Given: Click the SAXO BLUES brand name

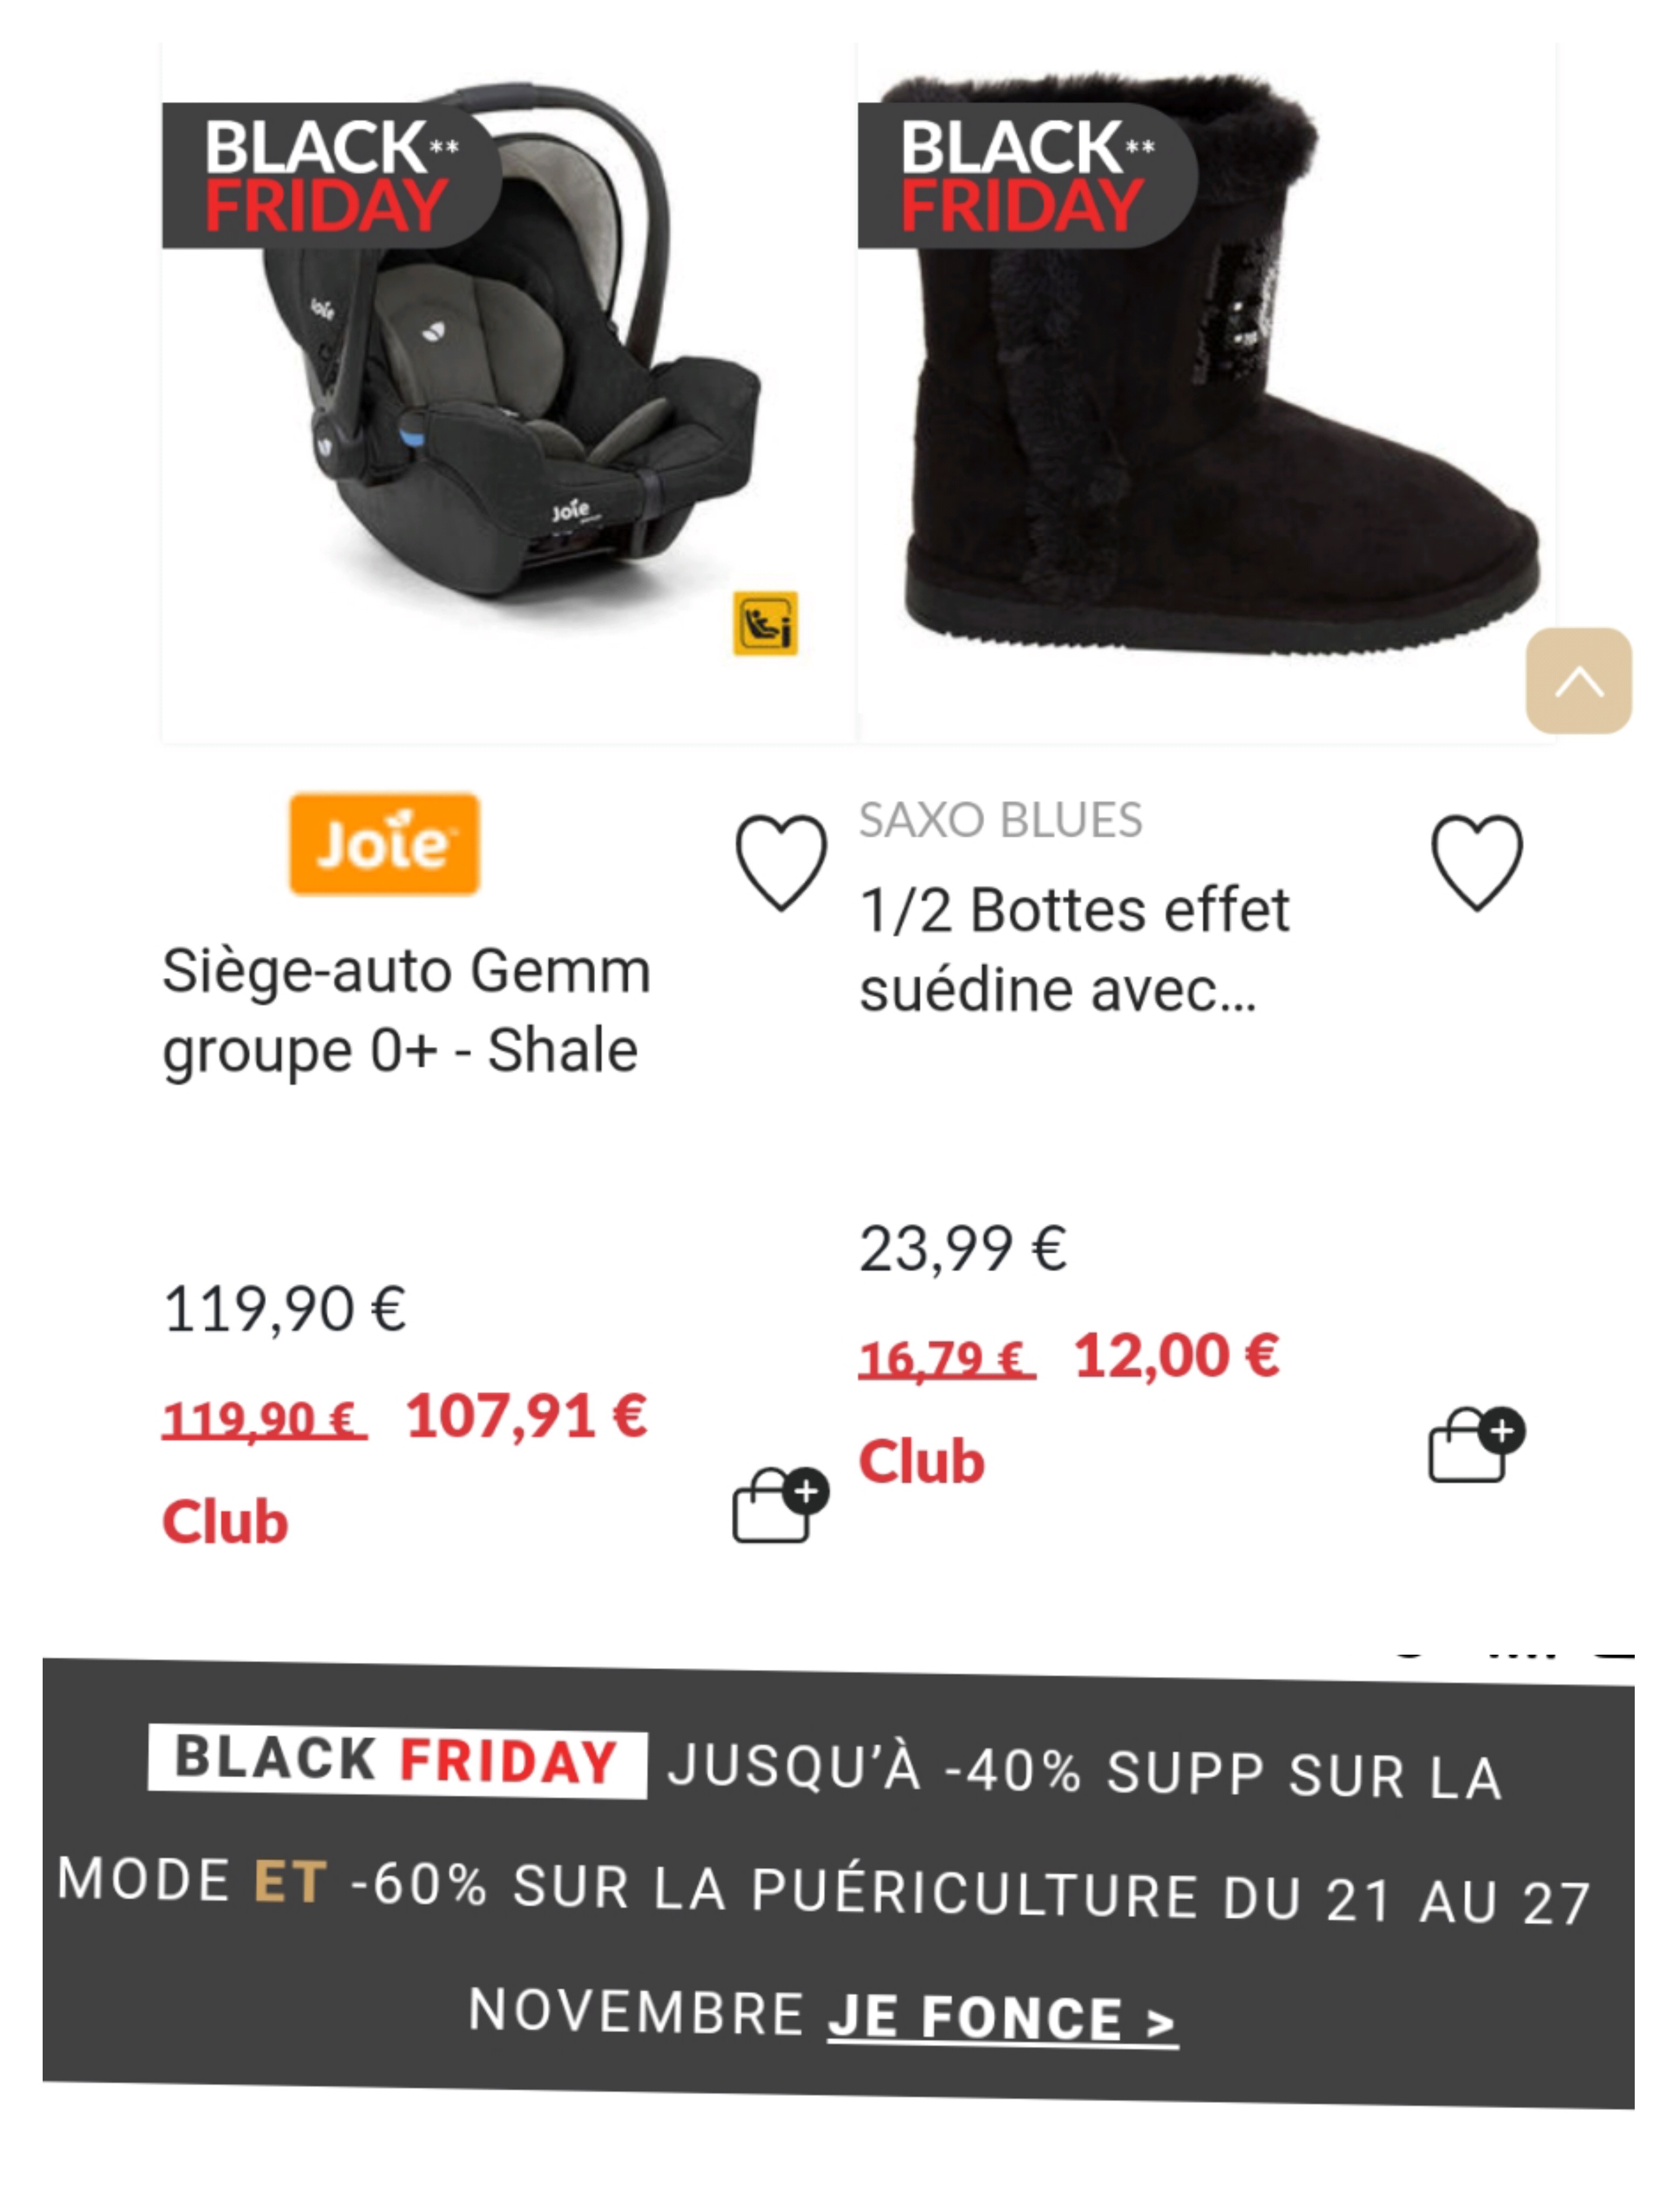Looking at the screenshot, I should [1000, 820].
